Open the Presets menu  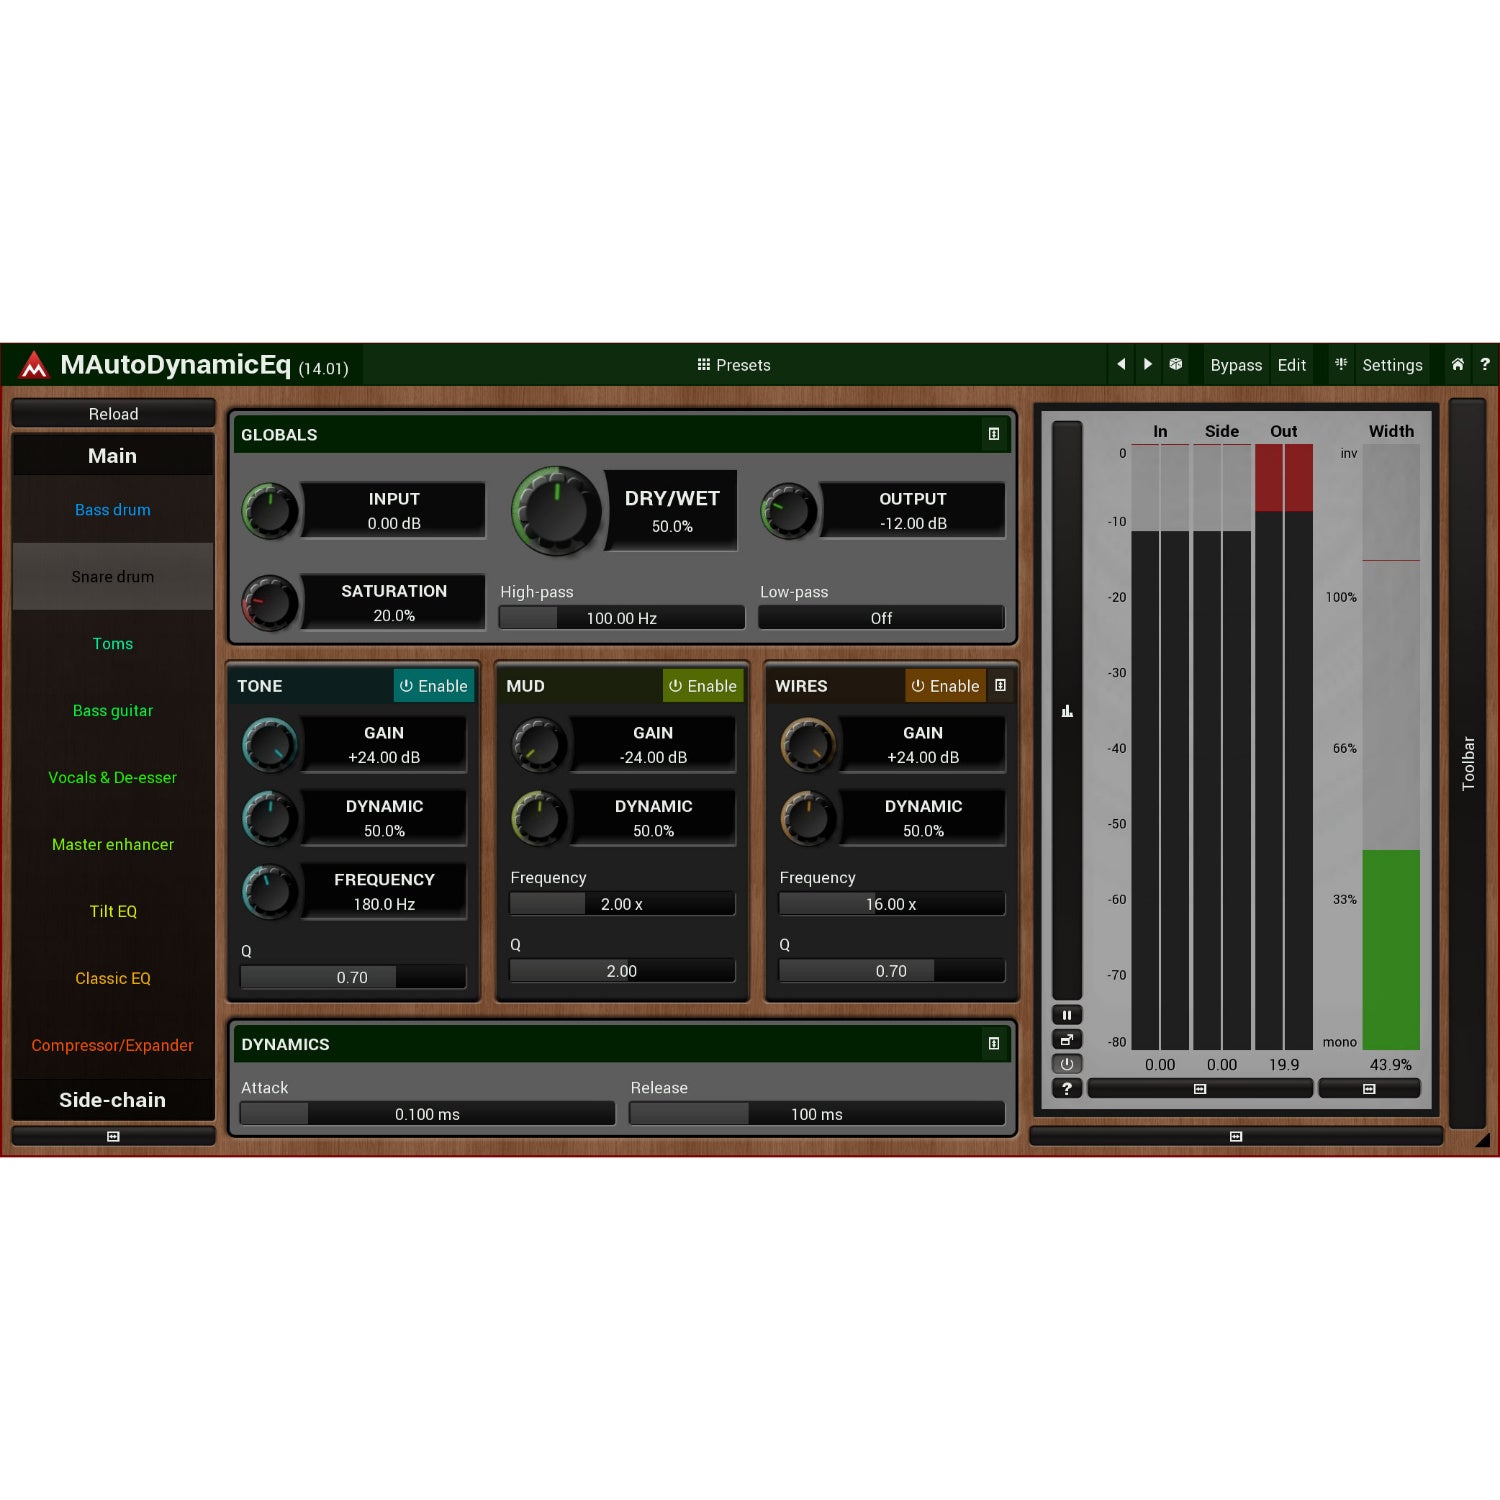click(734, 365)
